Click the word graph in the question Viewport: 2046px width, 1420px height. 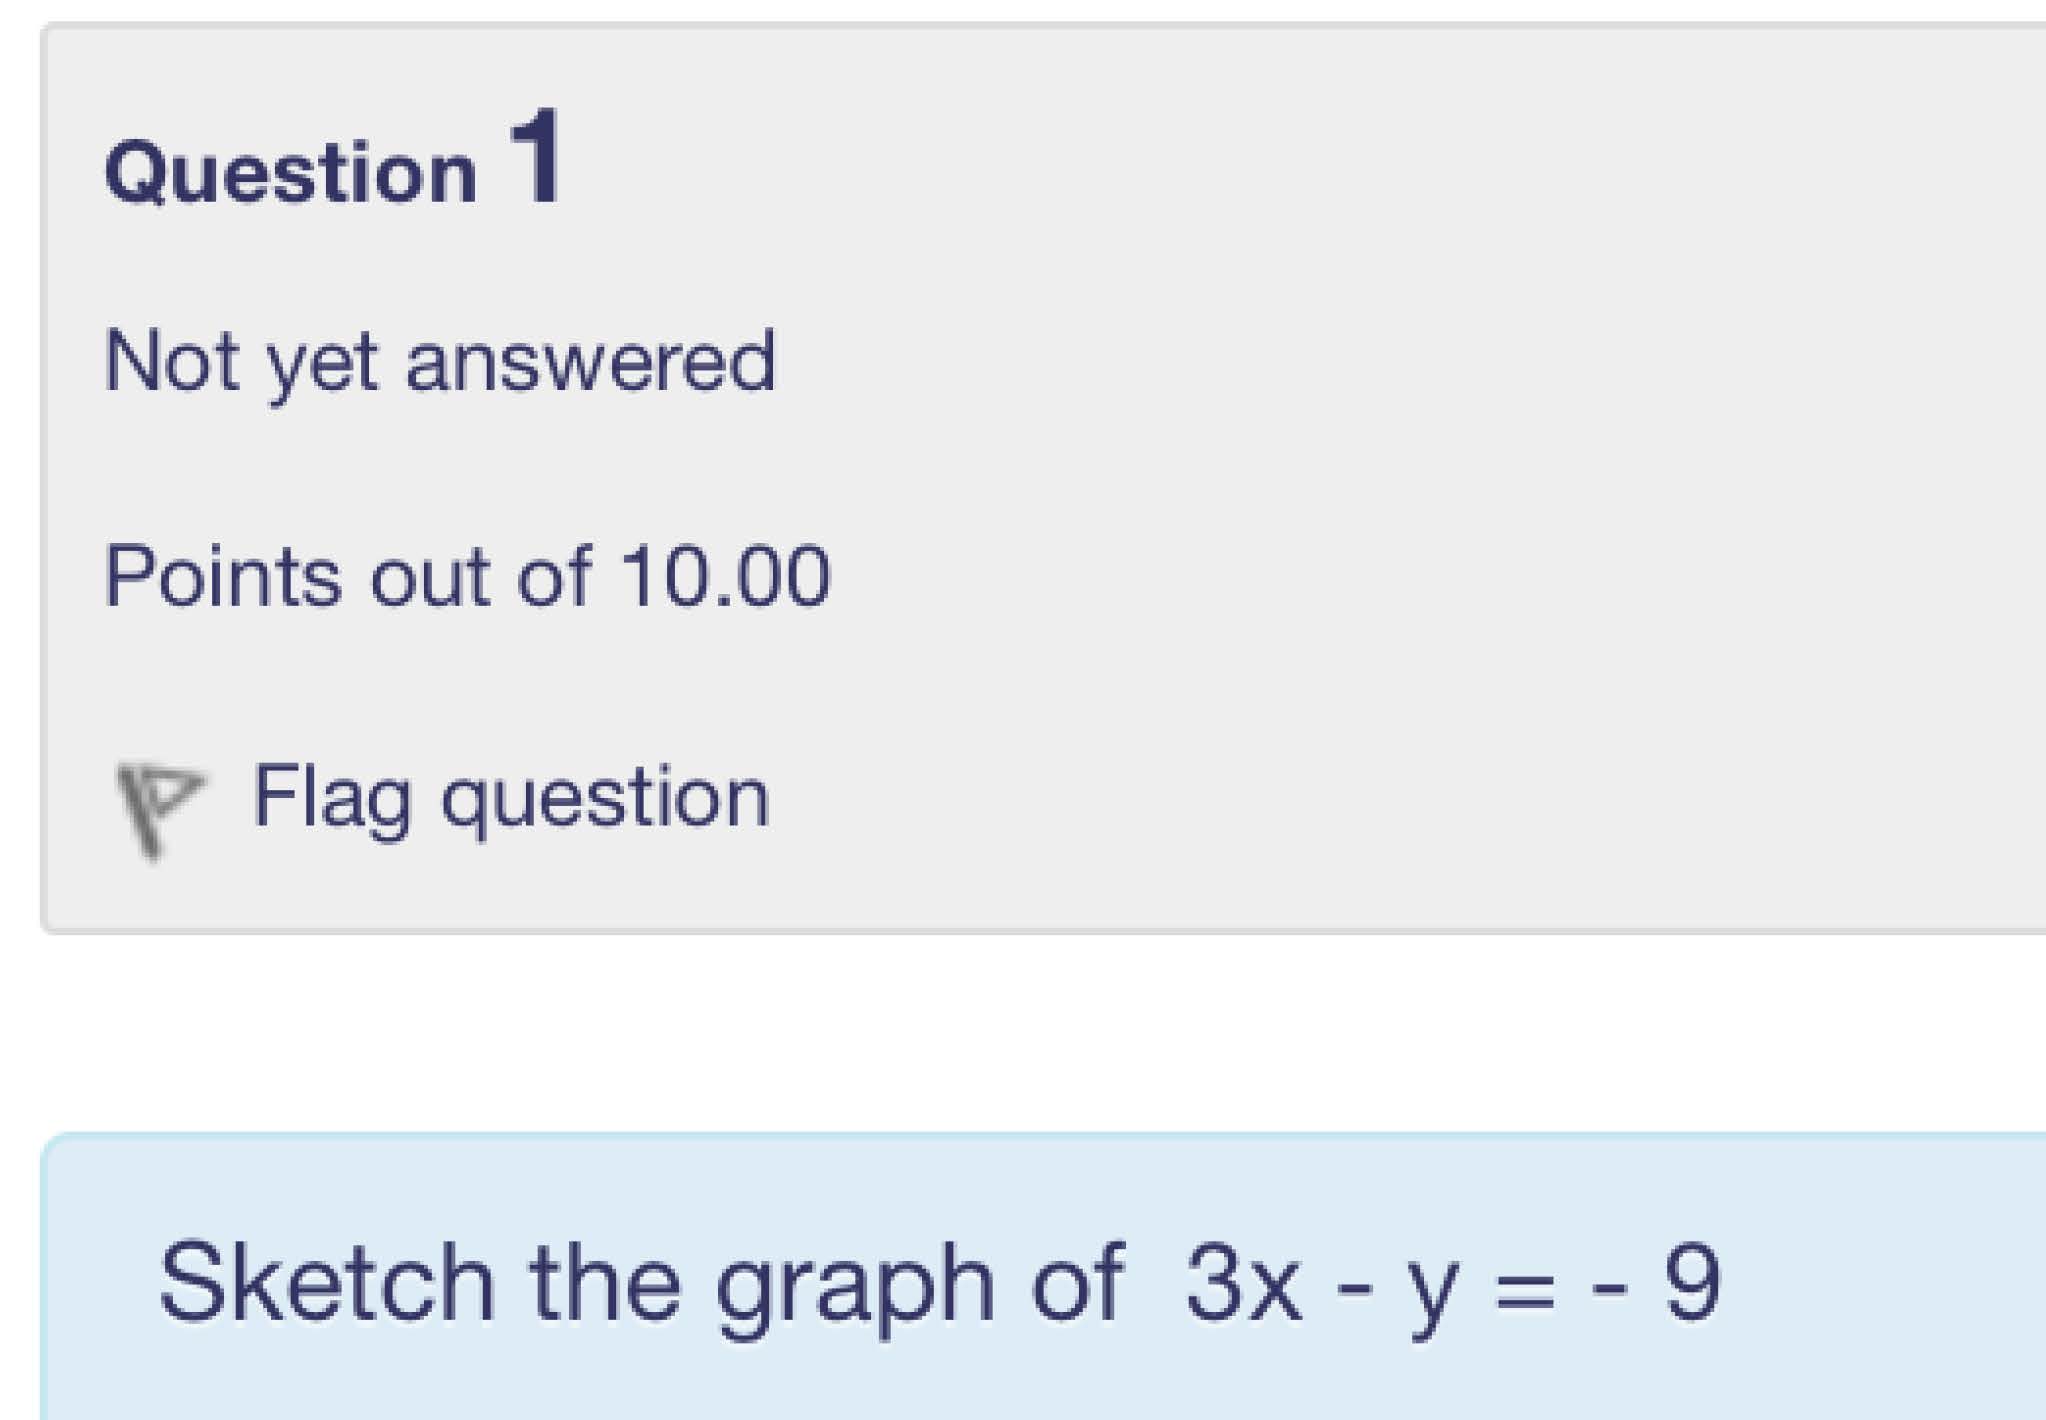point(854,1287)
